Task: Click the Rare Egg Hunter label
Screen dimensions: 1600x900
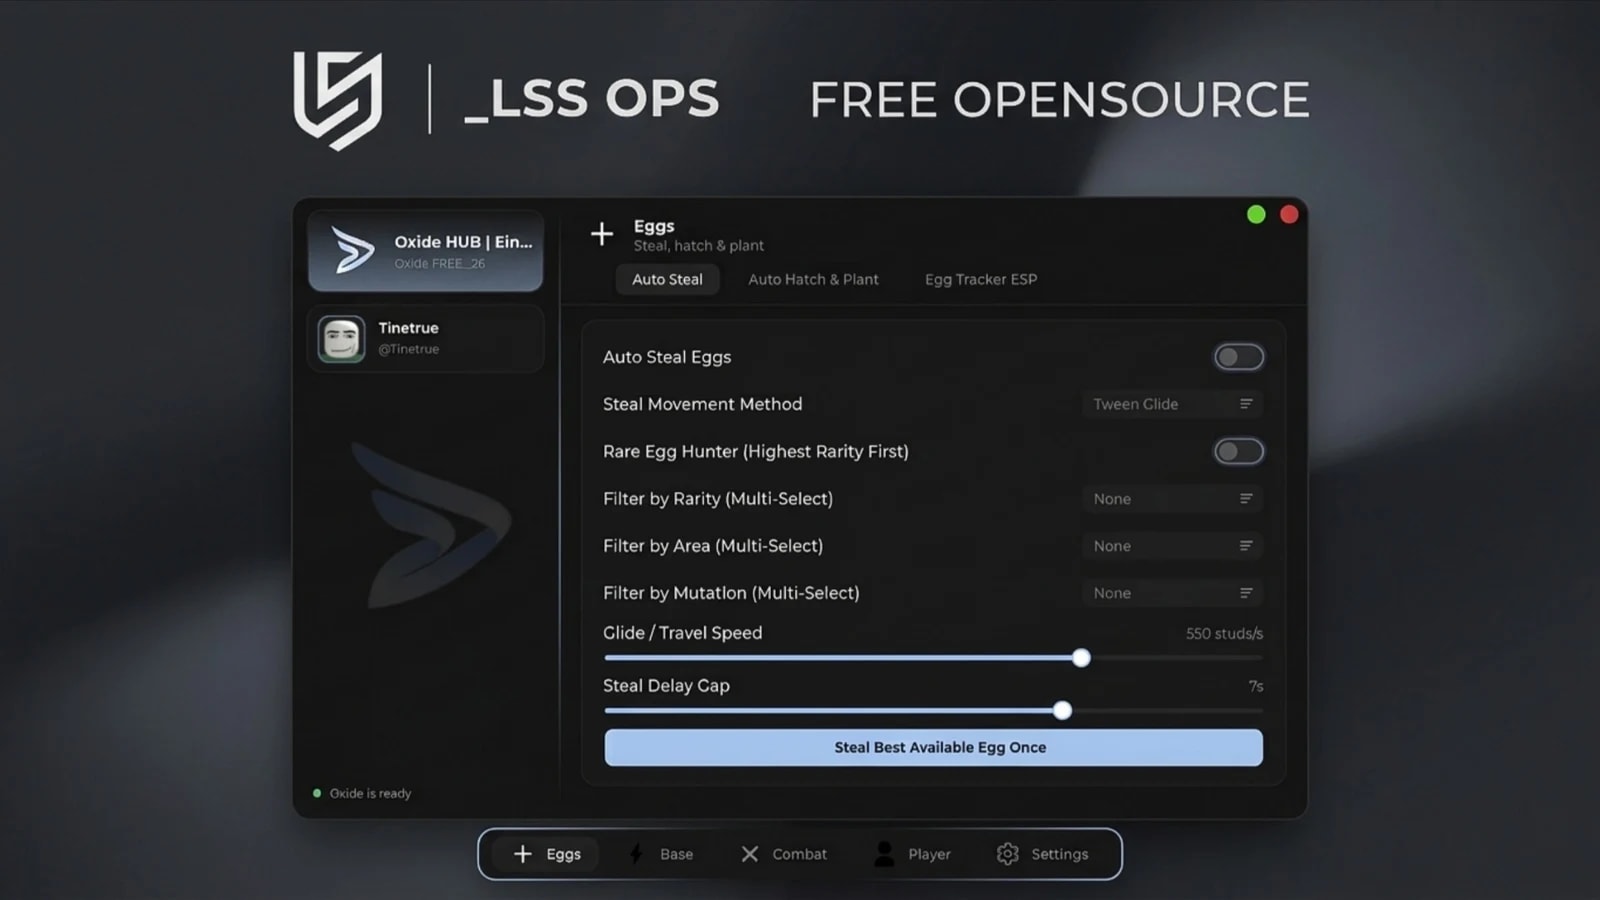Action: click(756, 451)
